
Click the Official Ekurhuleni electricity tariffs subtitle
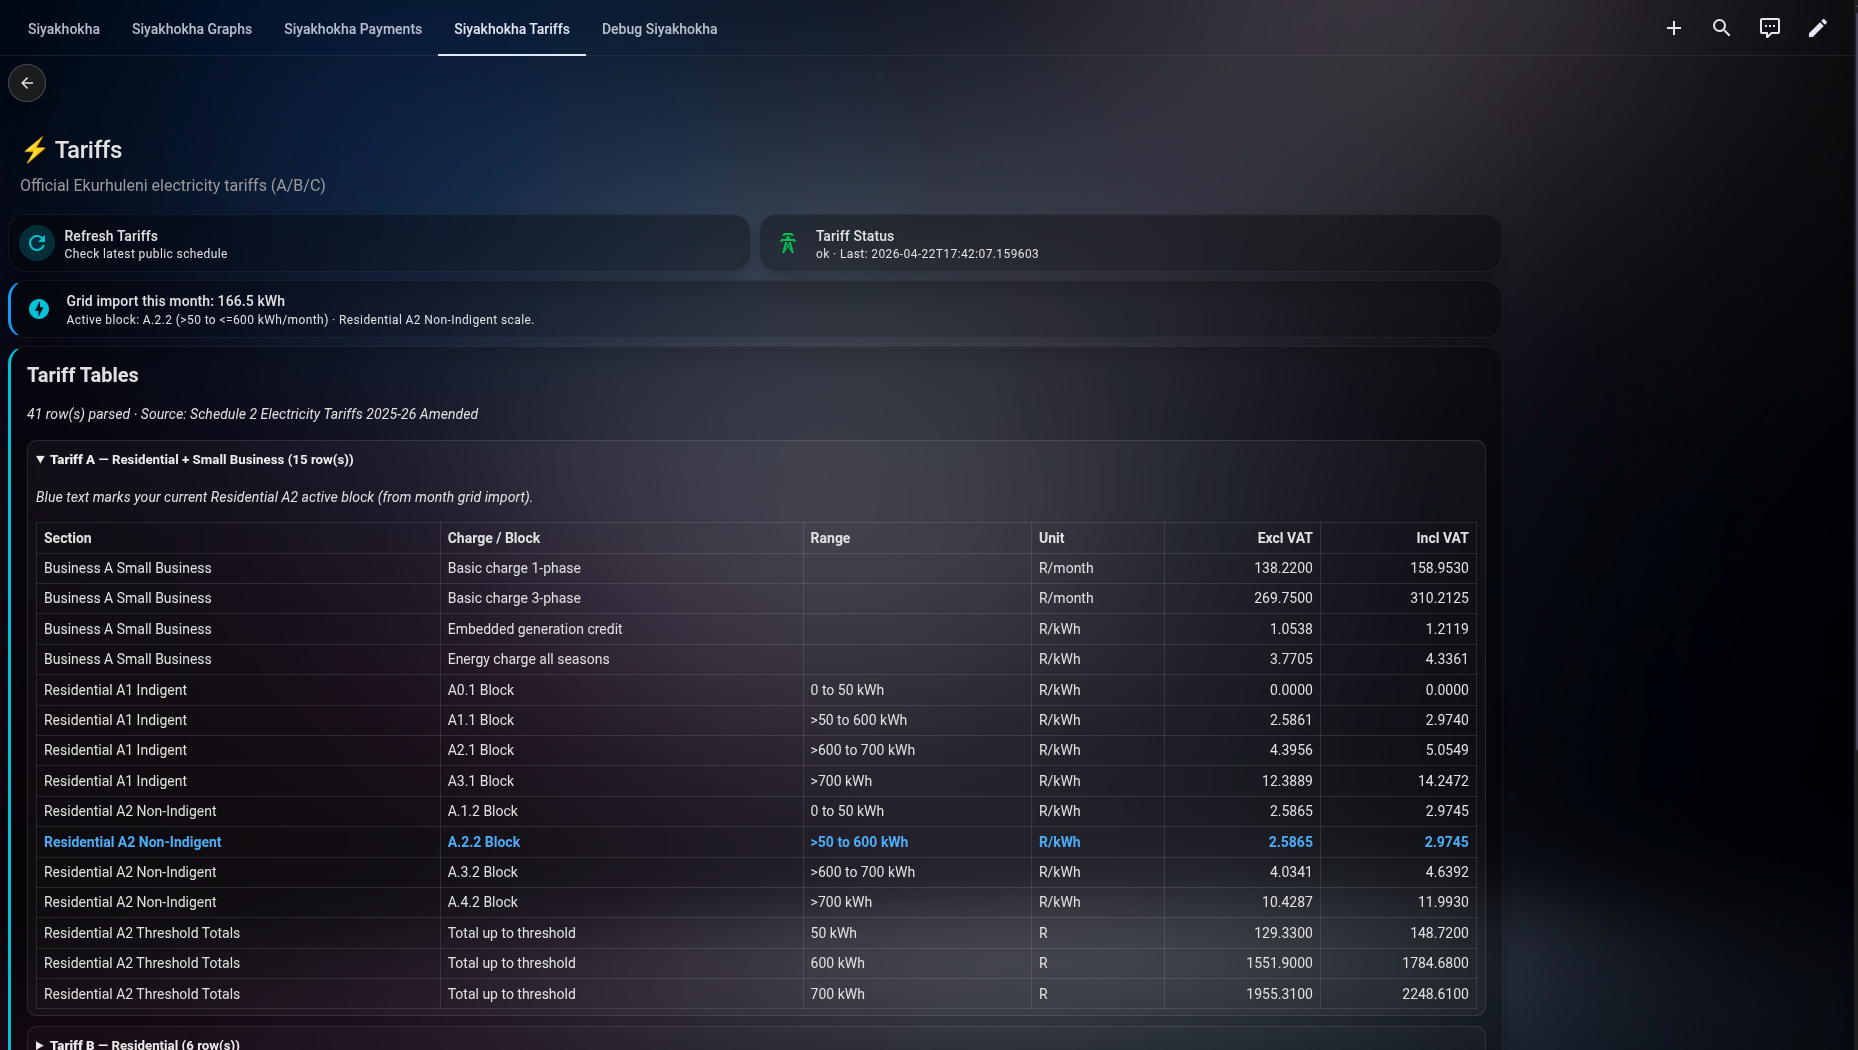click(173, 186)
